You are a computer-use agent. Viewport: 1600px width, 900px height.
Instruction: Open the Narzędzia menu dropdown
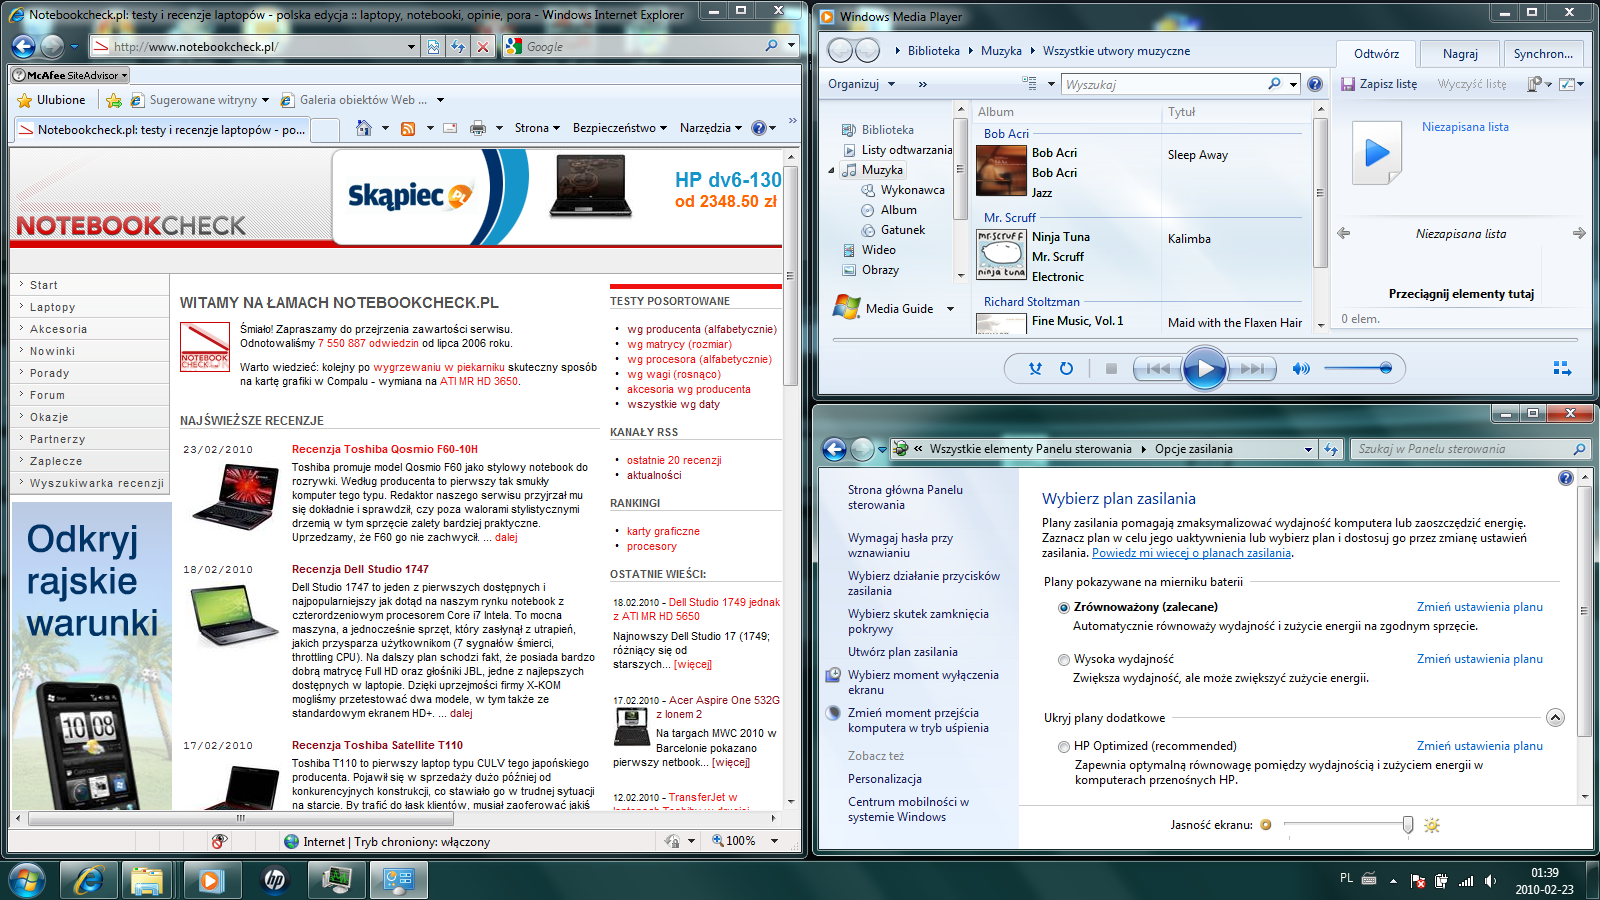point(711,128)
